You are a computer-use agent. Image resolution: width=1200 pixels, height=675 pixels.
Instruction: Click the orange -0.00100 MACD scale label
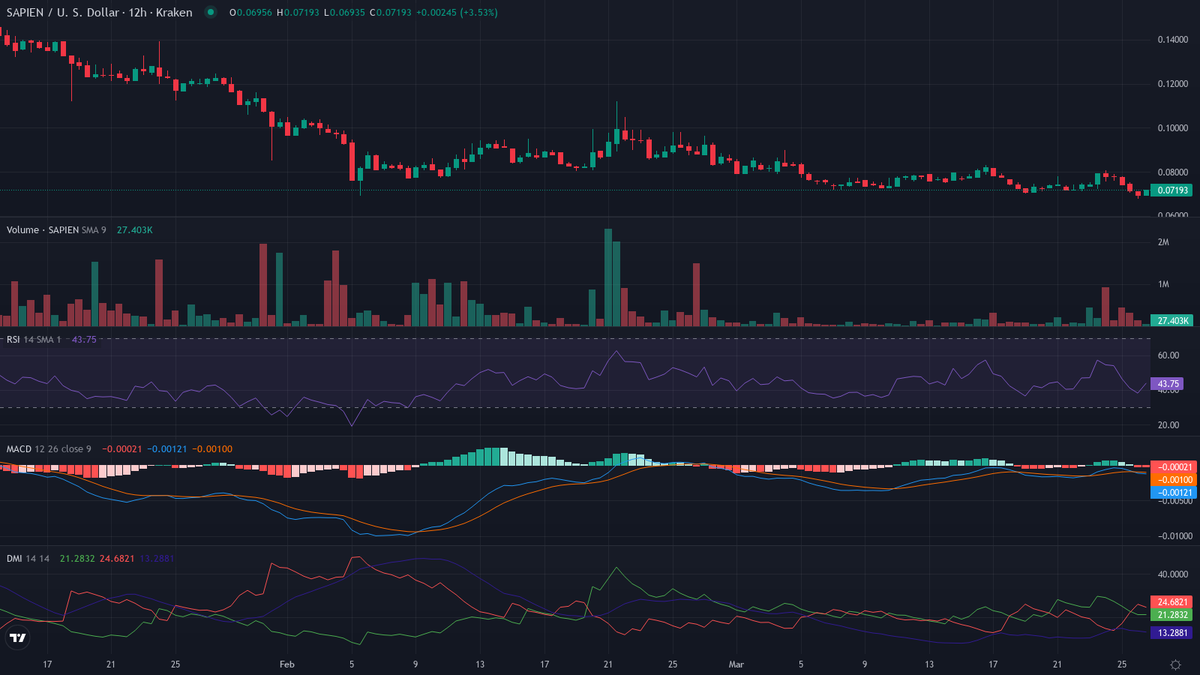(1172, 480)
